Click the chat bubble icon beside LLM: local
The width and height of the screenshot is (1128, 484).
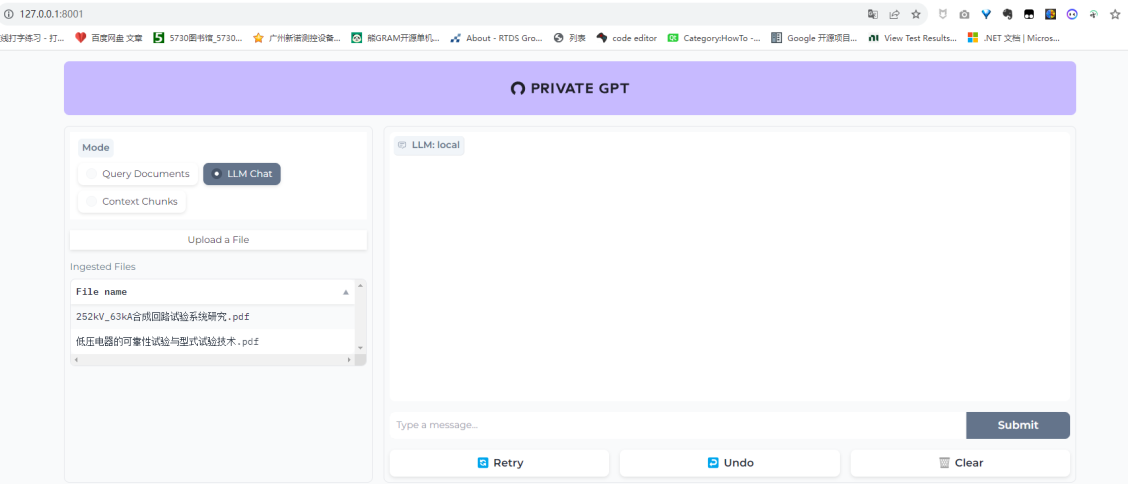pyautogui.click(x=402, y=145)
